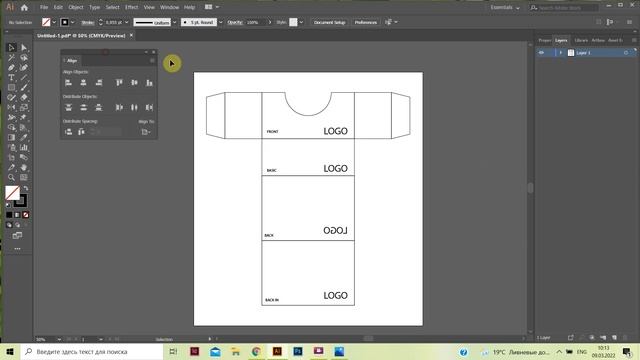Screen dimensions: 640x360
Task: Set paint type to None
Action: click(26, 215)
